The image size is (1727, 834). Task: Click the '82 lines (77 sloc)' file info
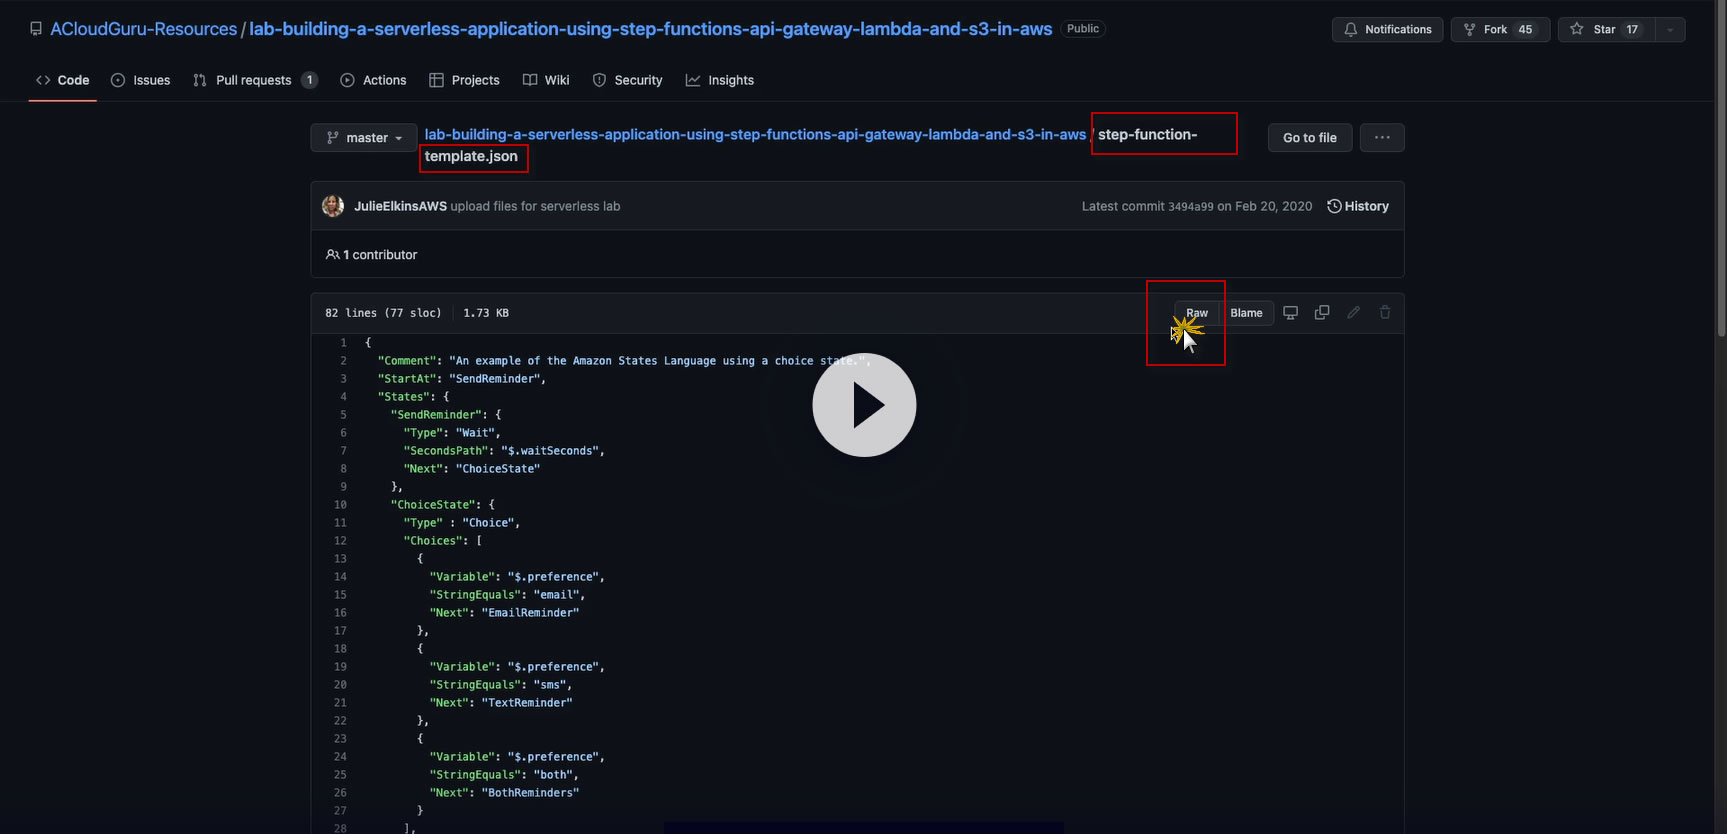383,313
